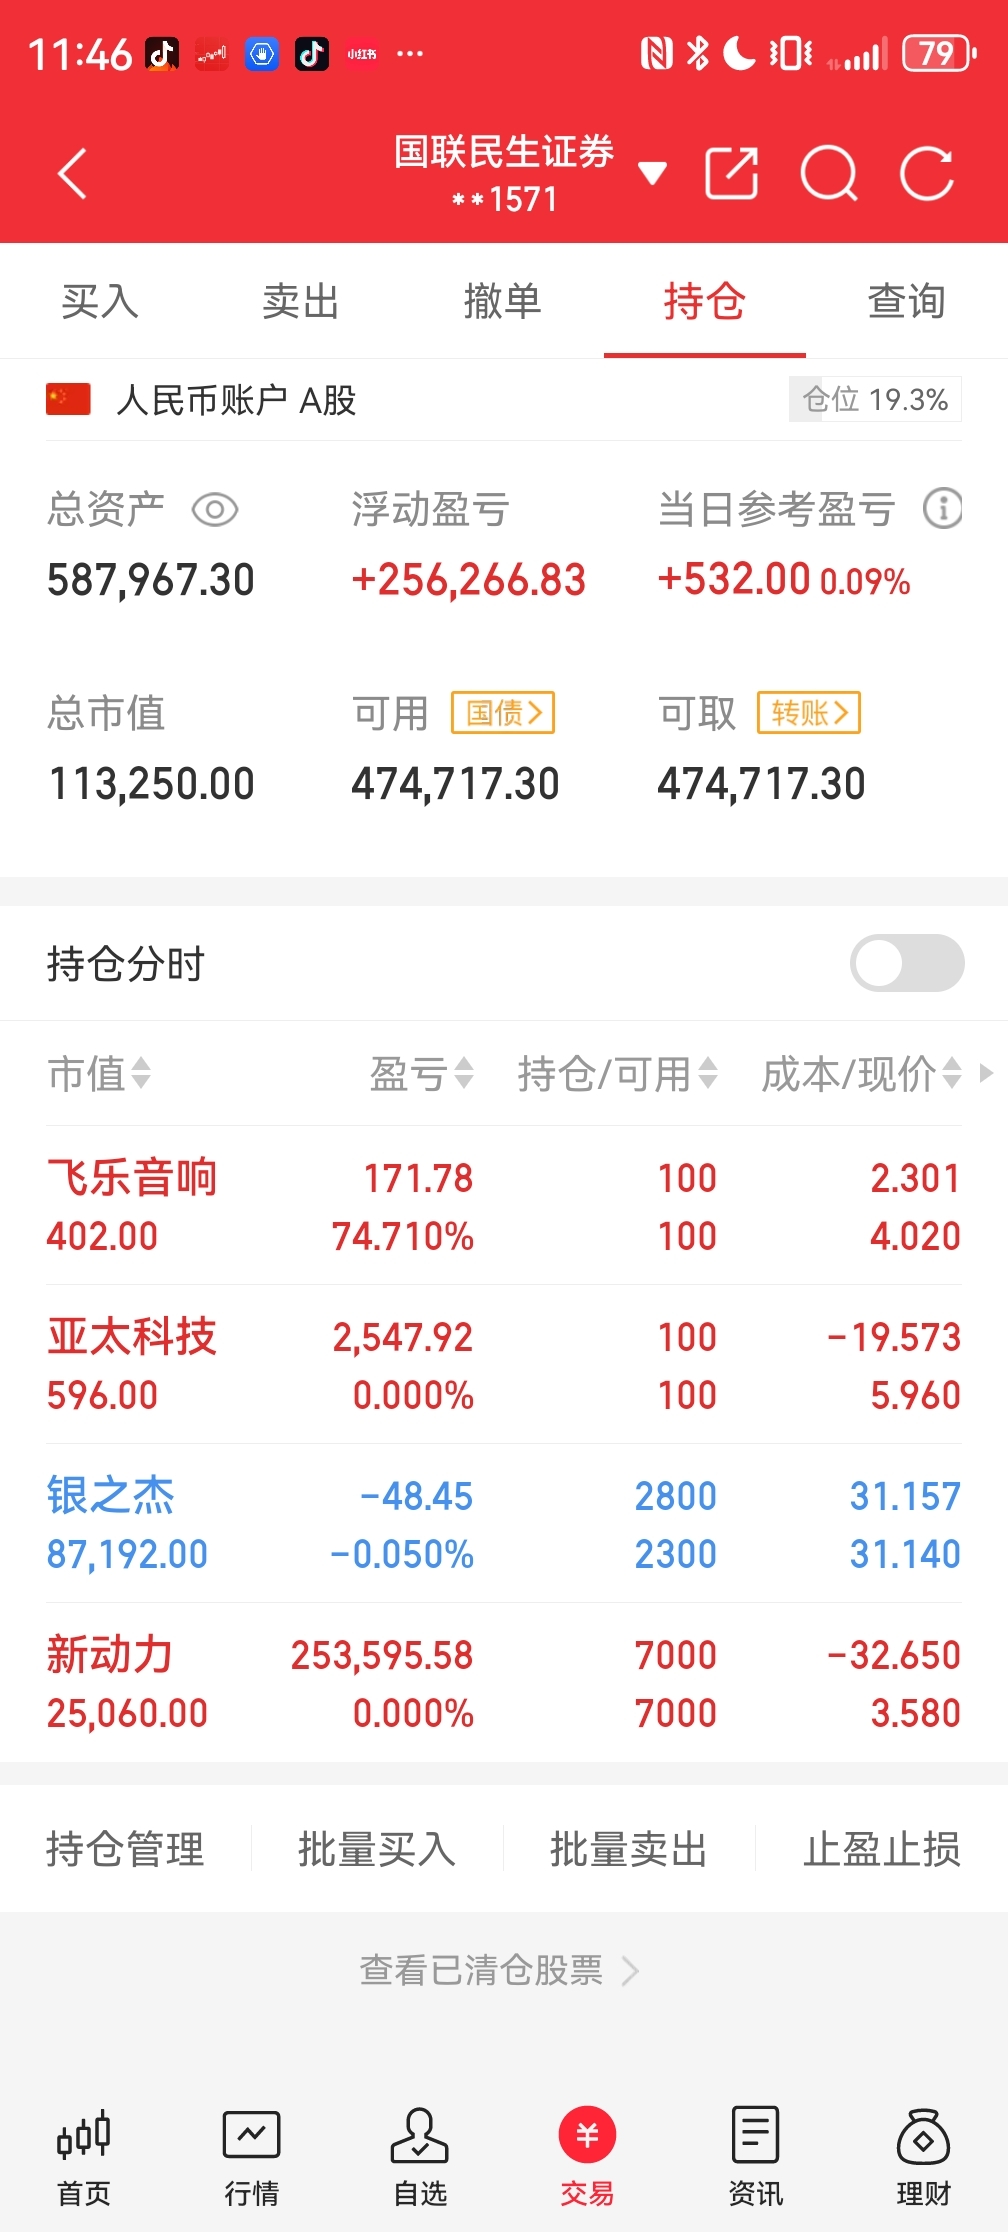This screenshot has width=1008, height=2232.
Task: Tap the back arrow icon
Action: 73,174
